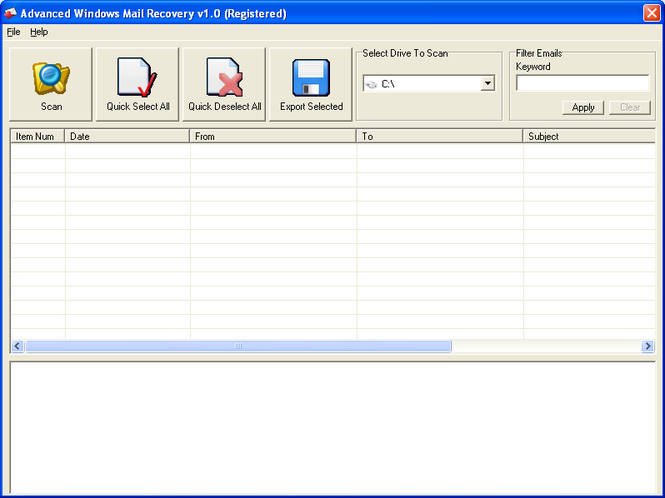Export selected emails with the floppy icon

(x=310, y=84)
